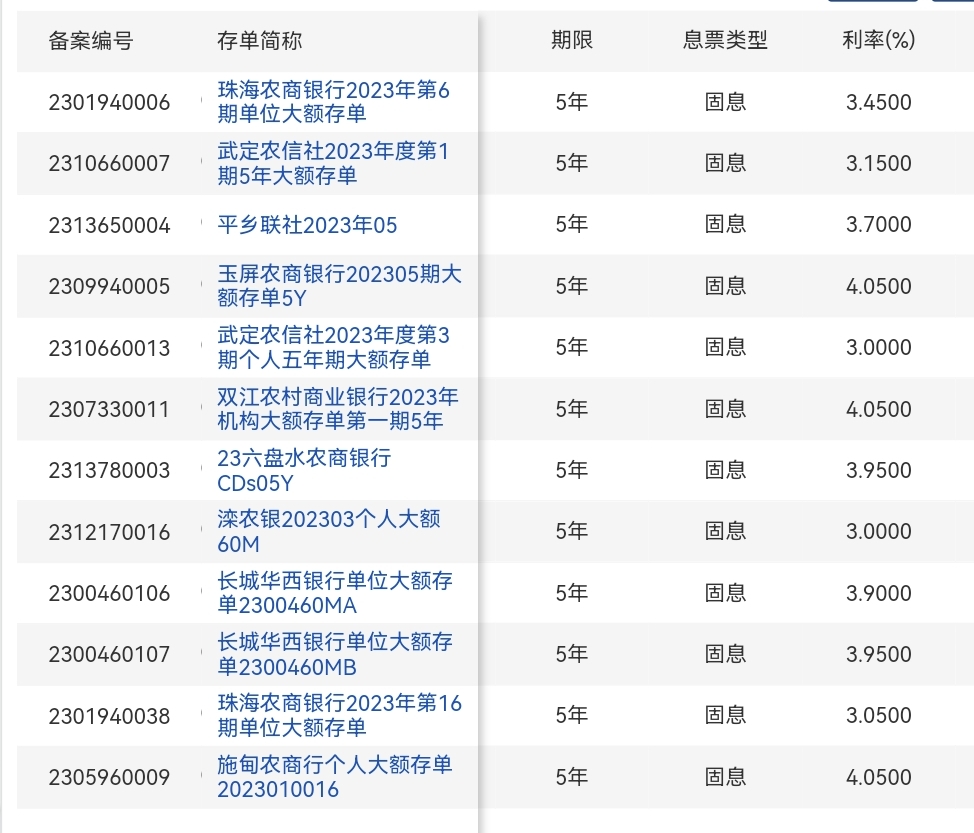Click the 息票类型 column header

point(725,40)
